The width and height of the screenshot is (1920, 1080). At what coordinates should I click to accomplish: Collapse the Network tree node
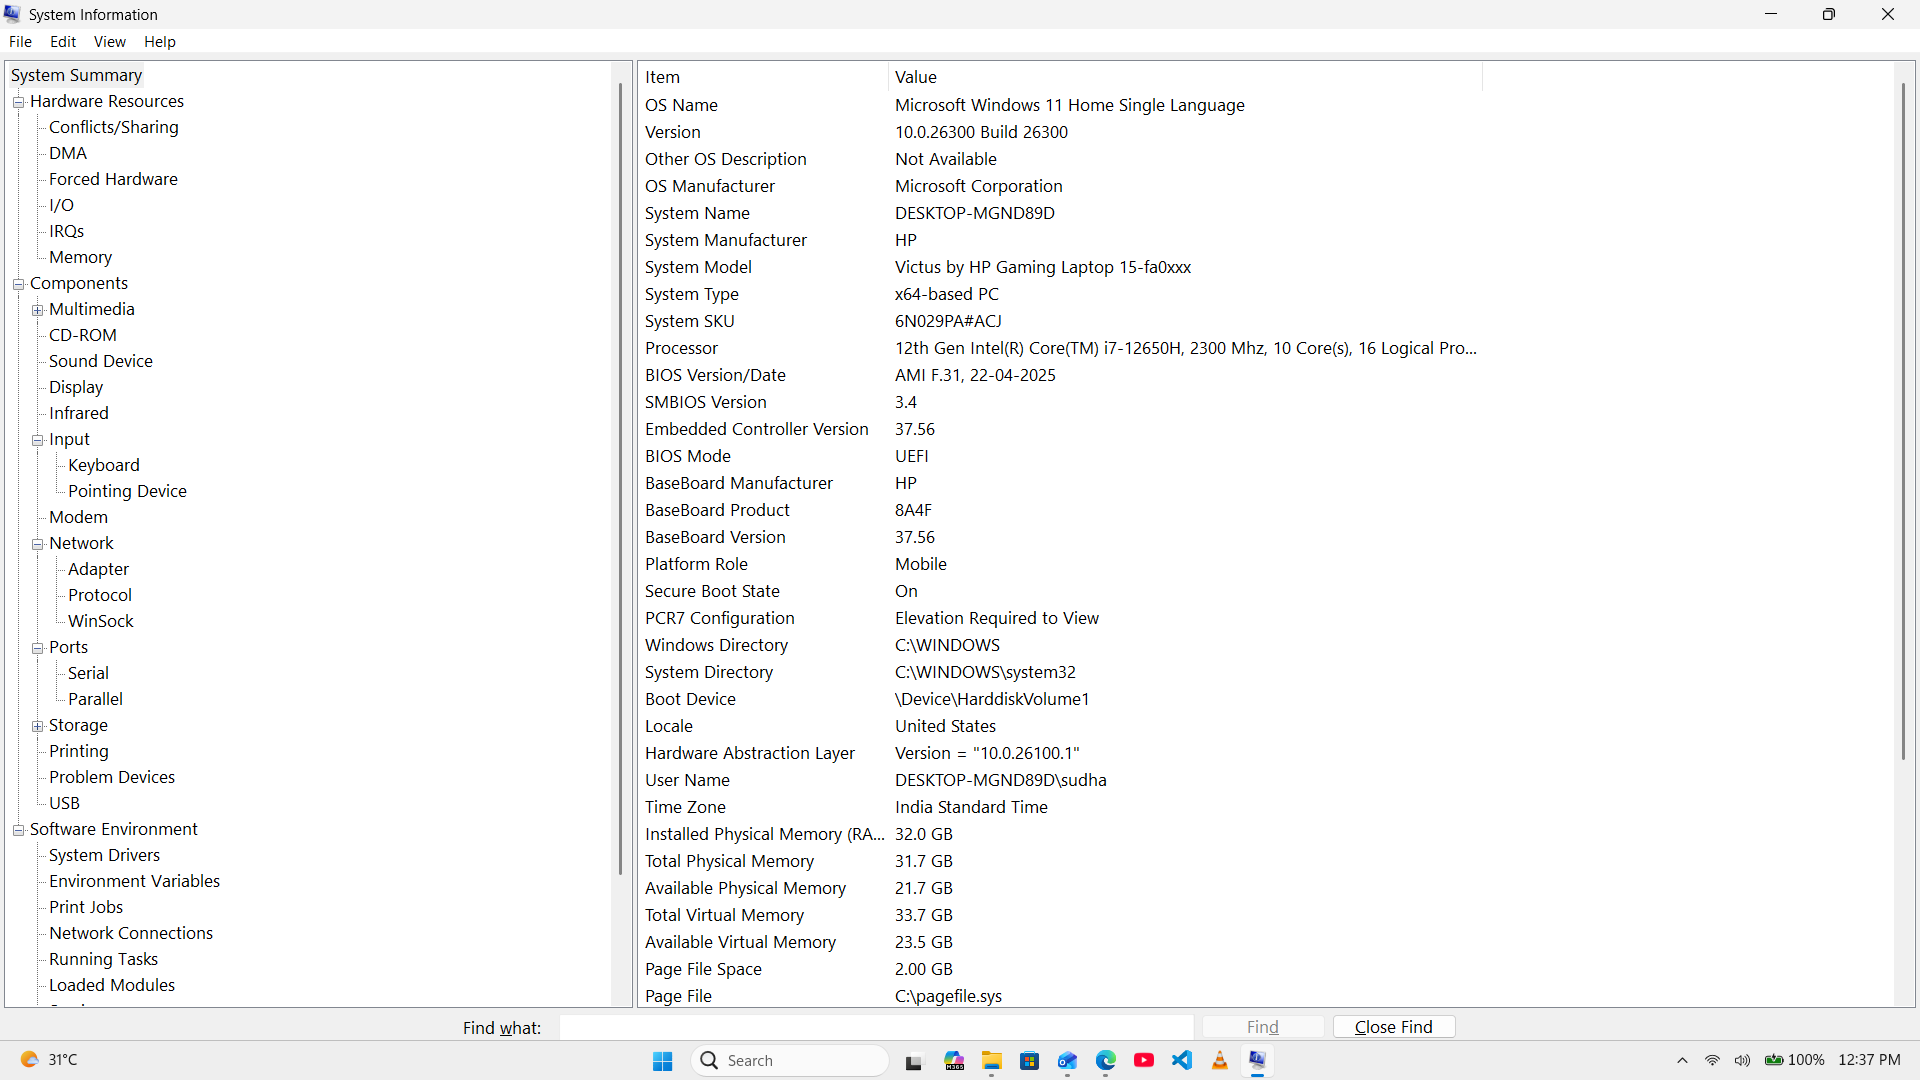pyautogui.click(x=37, y=544)
